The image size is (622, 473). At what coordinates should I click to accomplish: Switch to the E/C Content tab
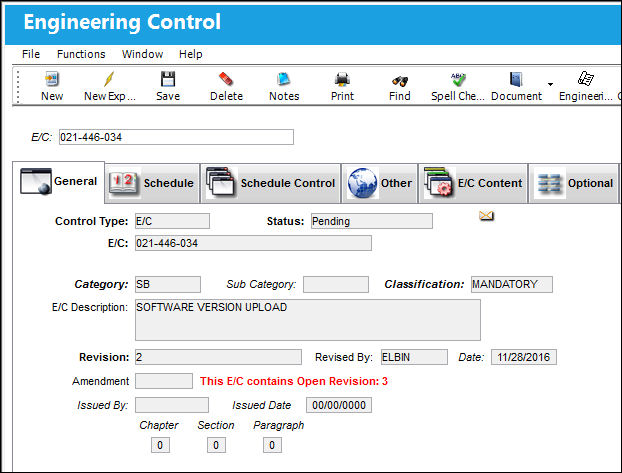[473, 183]
